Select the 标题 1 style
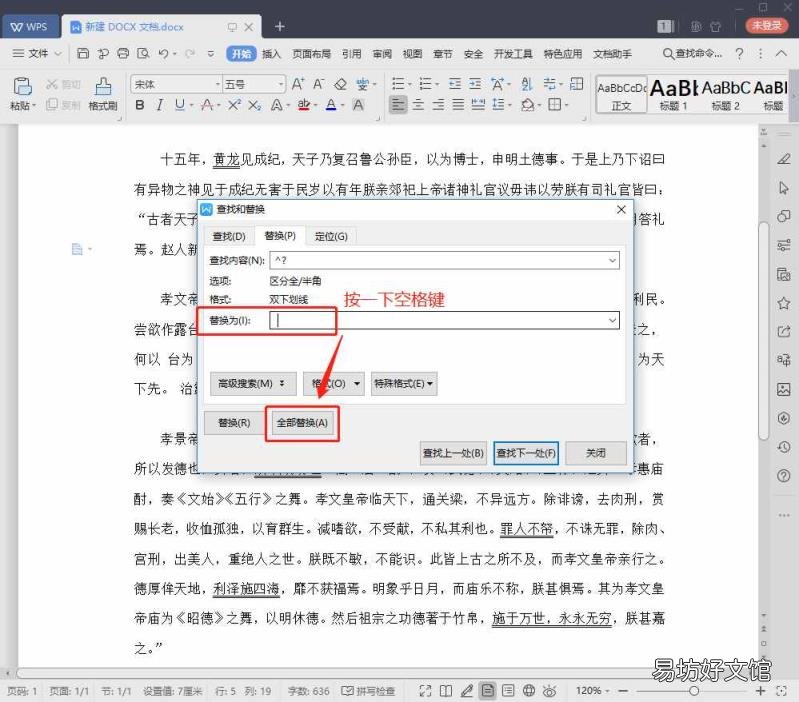 click(x=674, y=96)
